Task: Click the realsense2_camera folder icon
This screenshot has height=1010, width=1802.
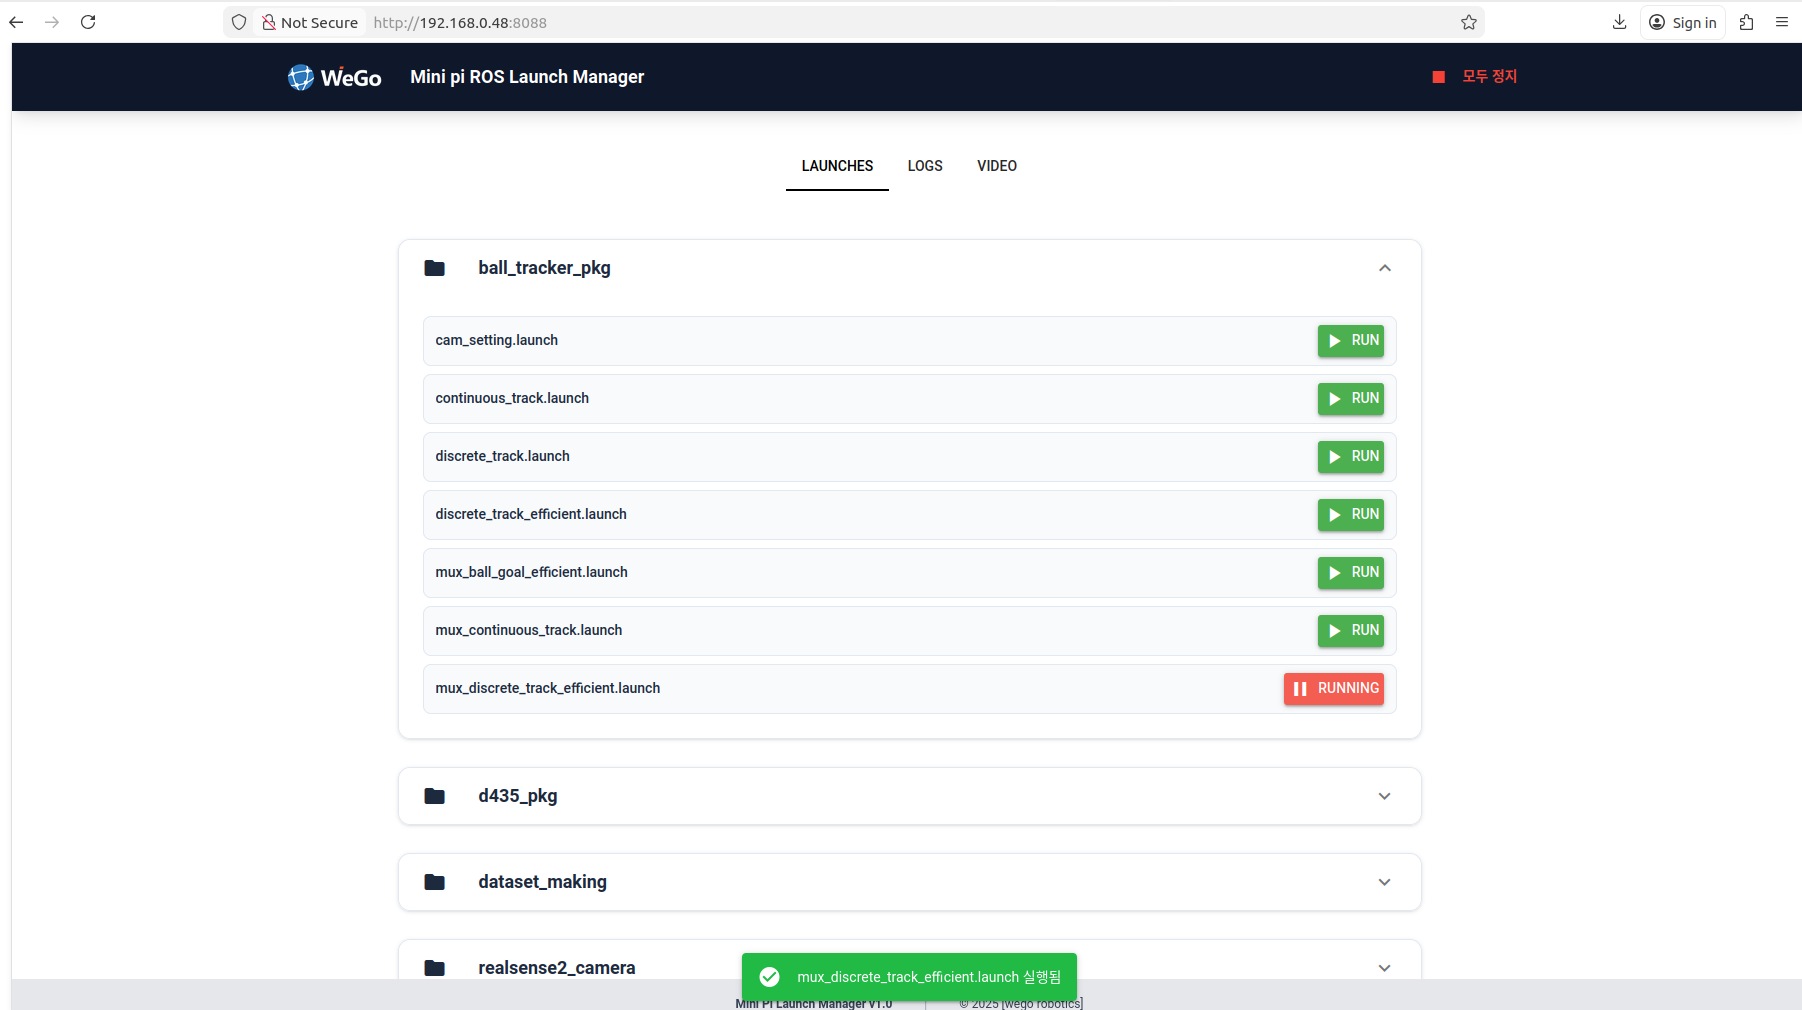Action: click(x=434, y=968)
